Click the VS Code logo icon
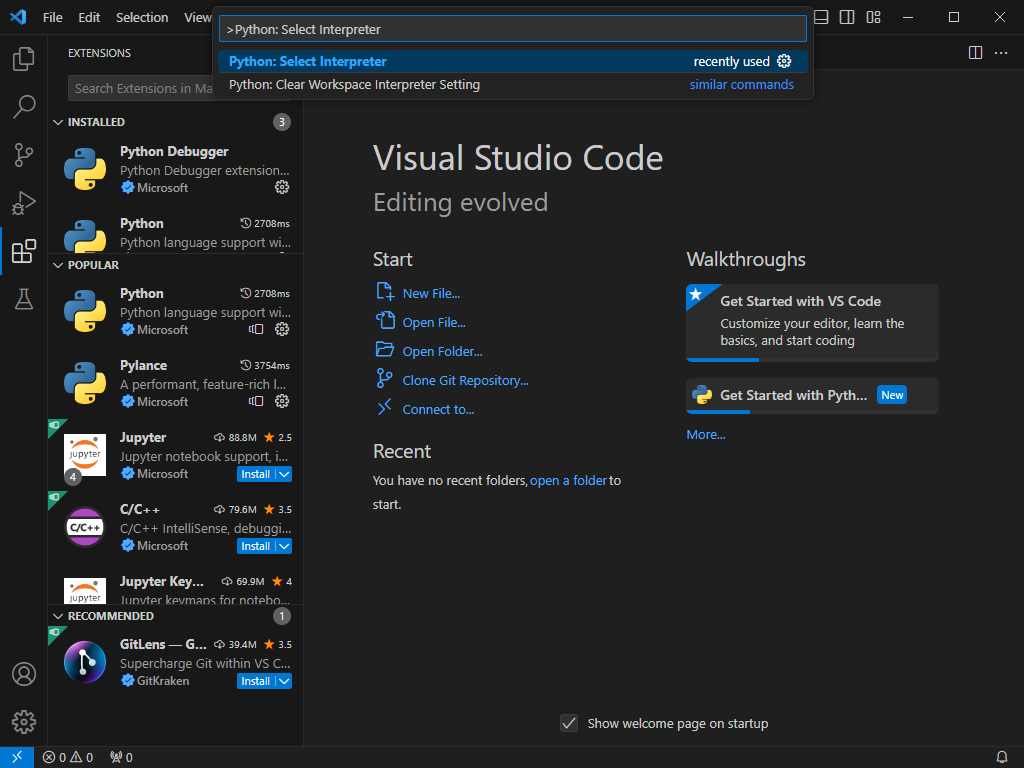1024x768 pixels. [18, 18]
